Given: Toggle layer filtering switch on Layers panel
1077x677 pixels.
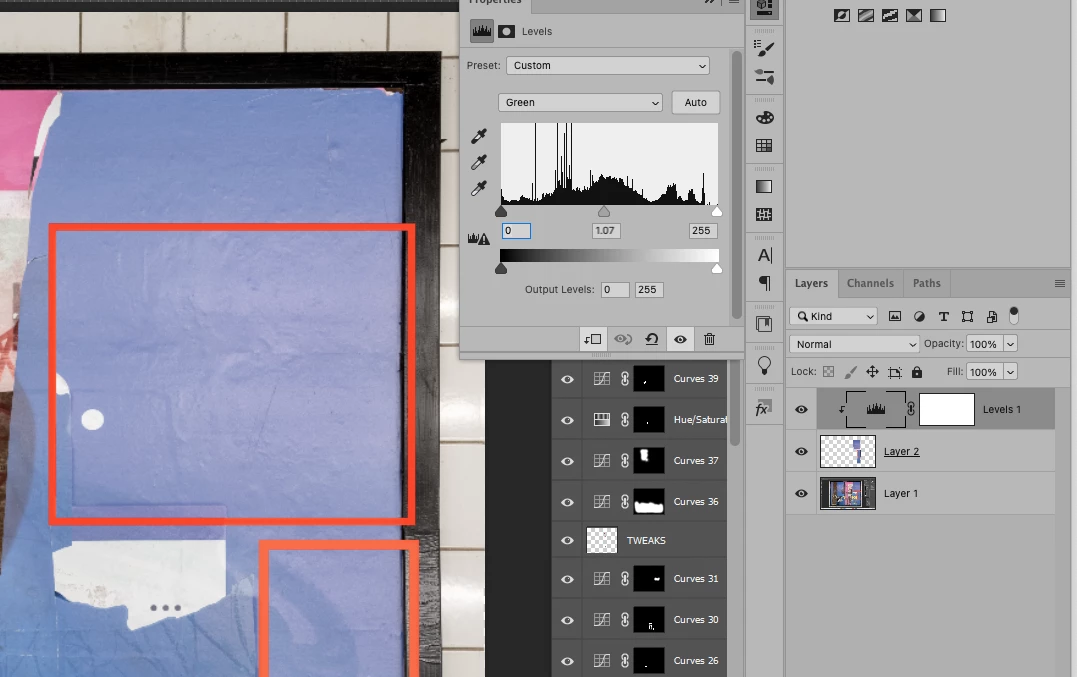Looking at the screenshot, I should tap(1013, 315).
